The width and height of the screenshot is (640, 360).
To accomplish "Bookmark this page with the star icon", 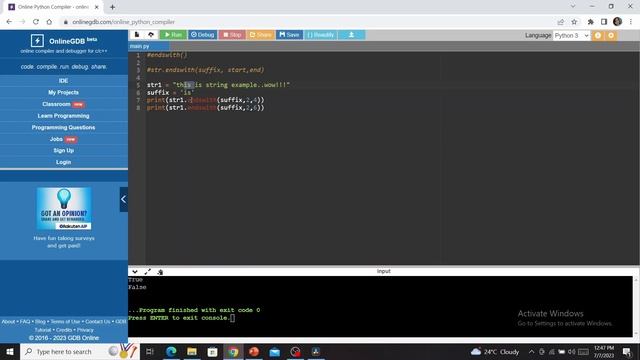I will (574, 22).
